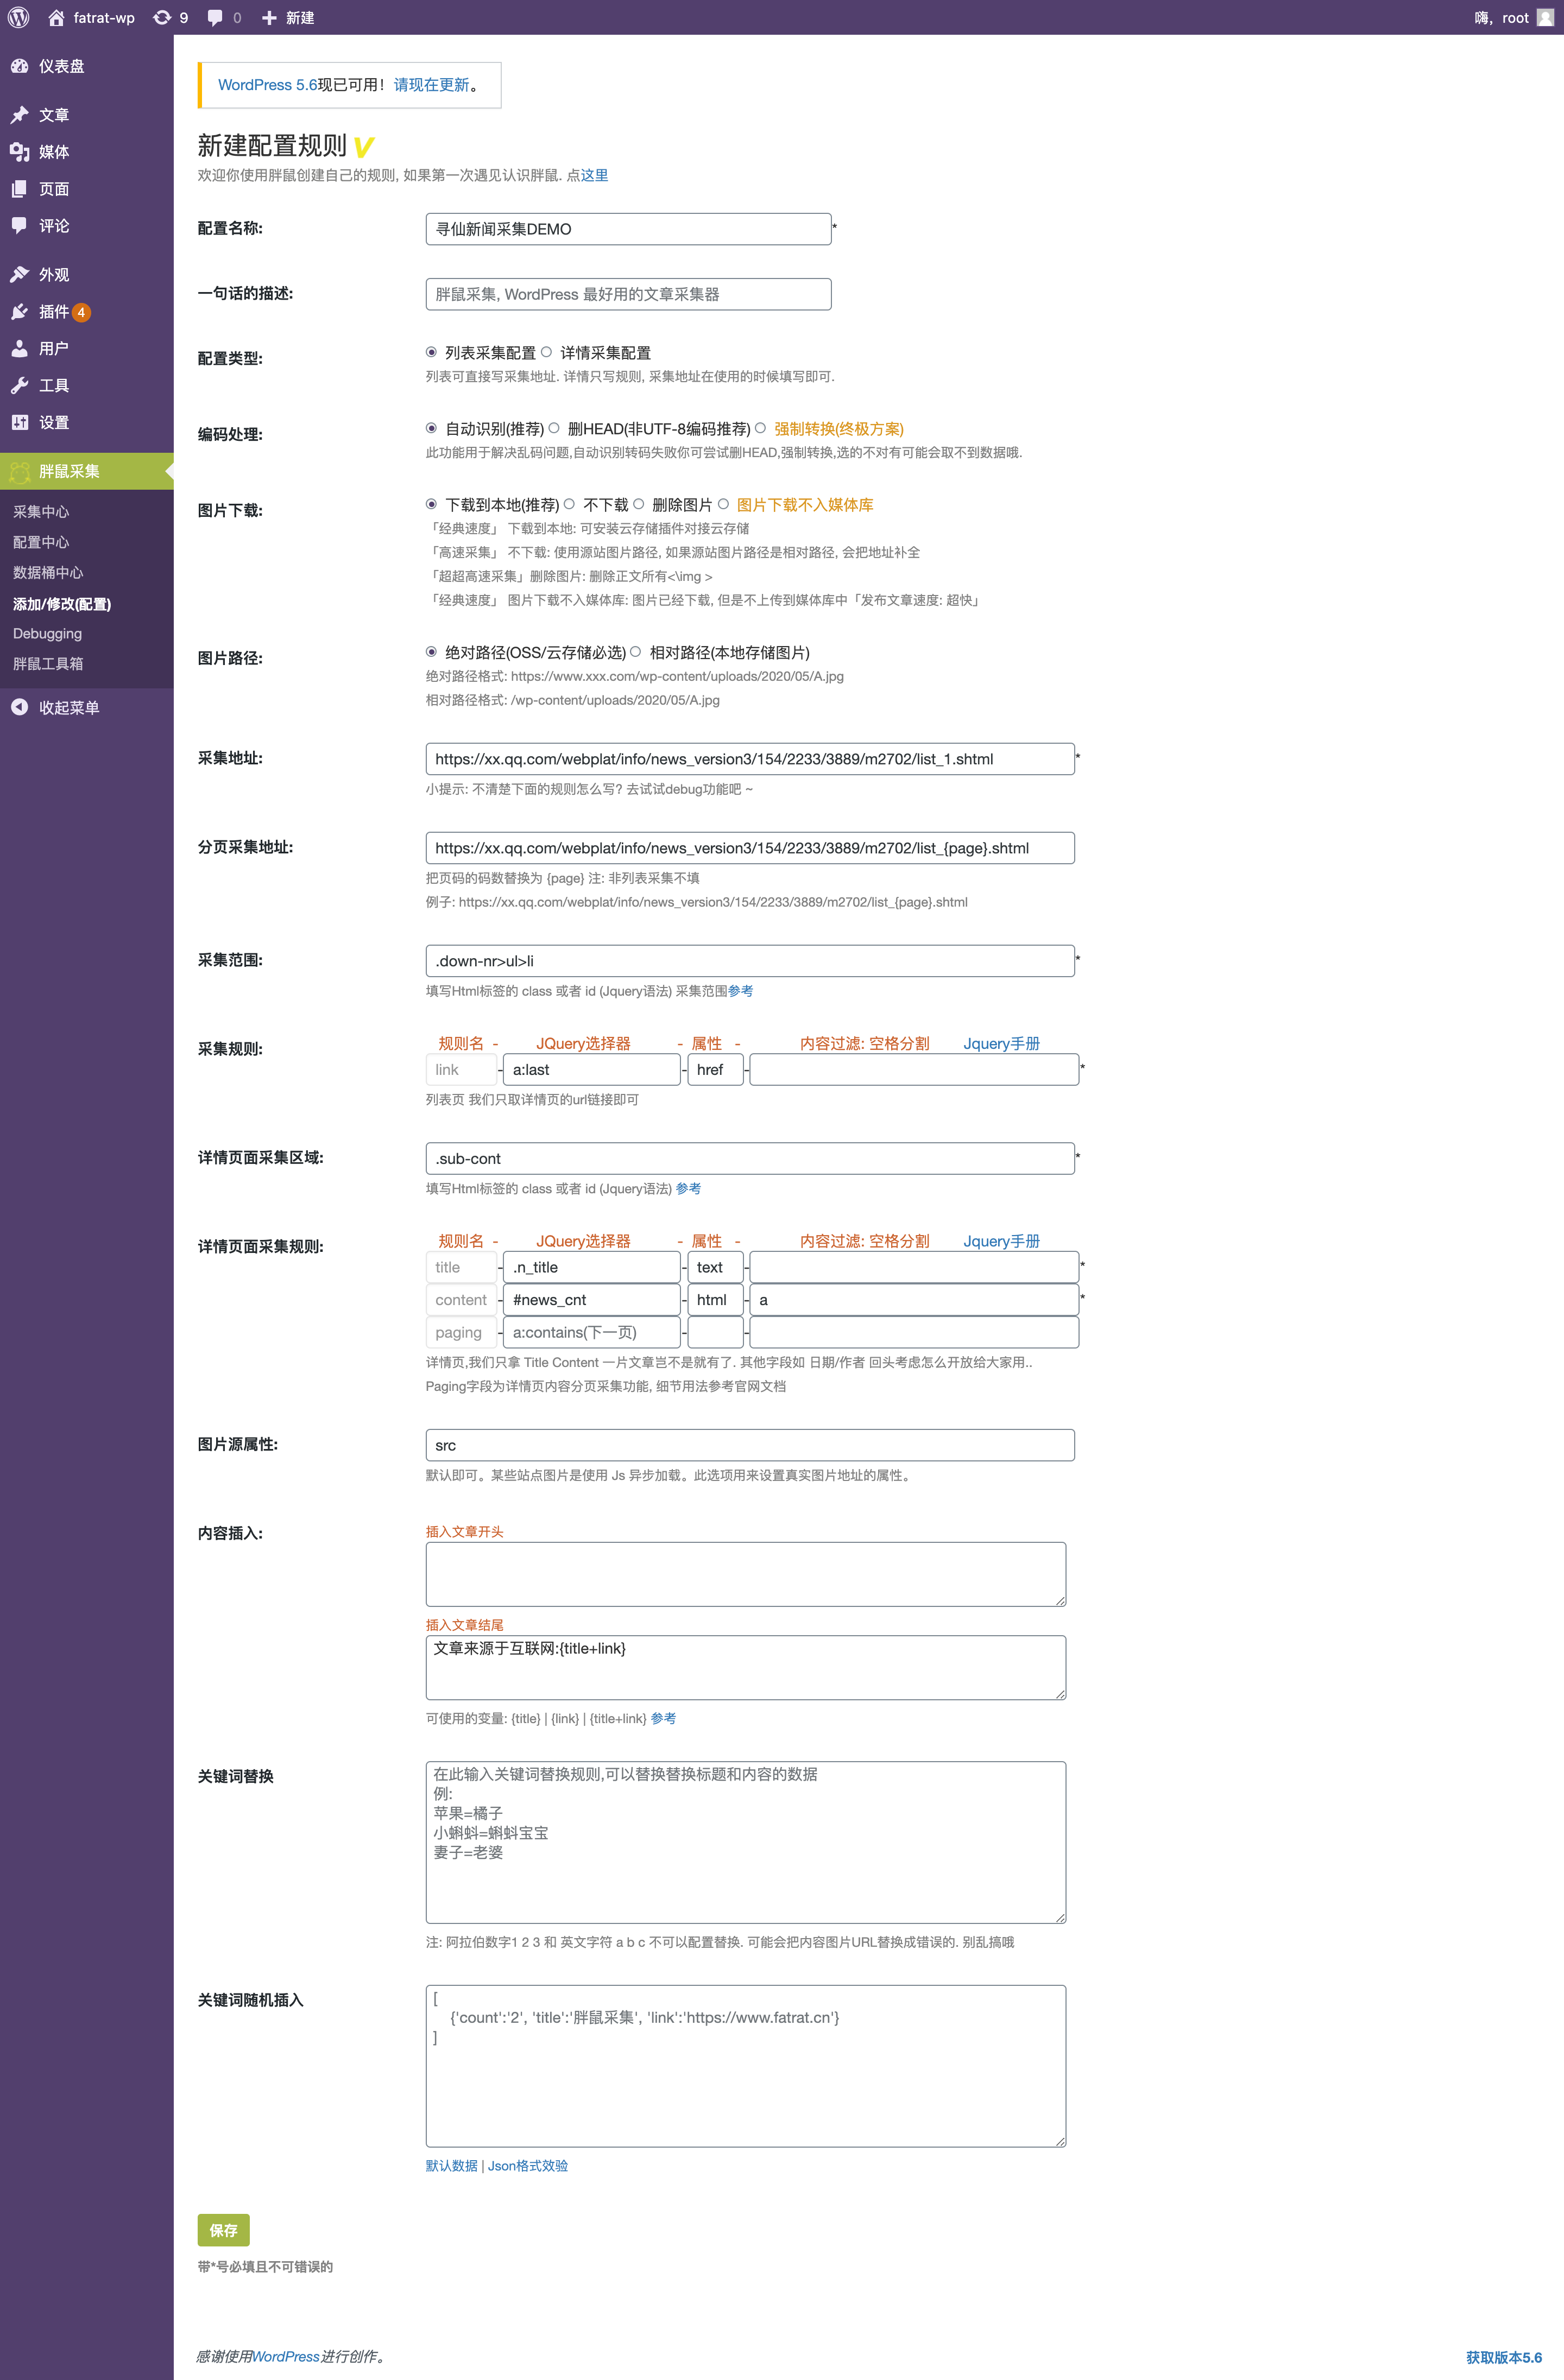Open Debugging submenu

click(x=47, y=634)
